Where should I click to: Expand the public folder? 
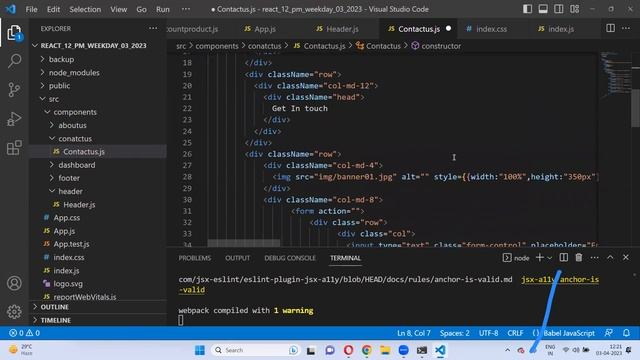59,86
